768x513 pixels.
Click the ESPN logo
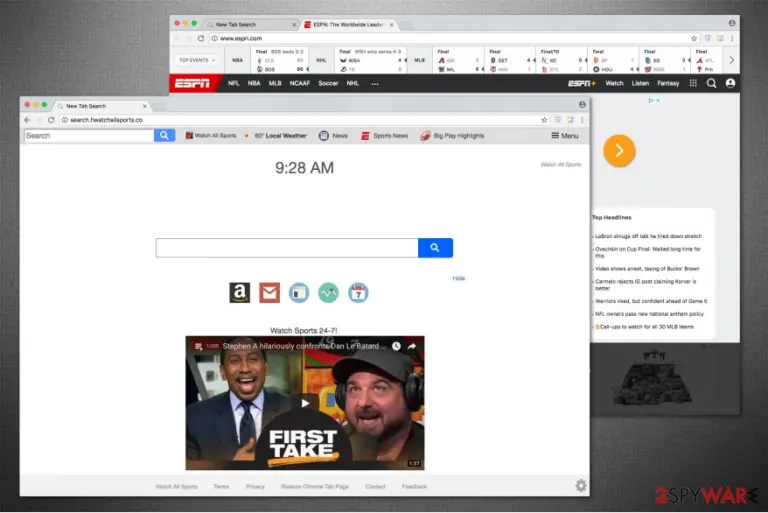192,83
